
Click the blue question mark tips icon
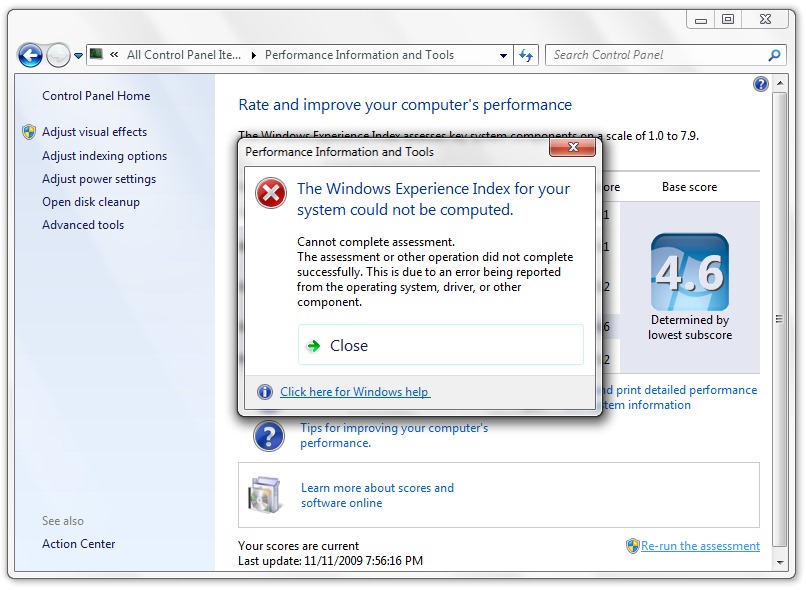coord(268,436)
